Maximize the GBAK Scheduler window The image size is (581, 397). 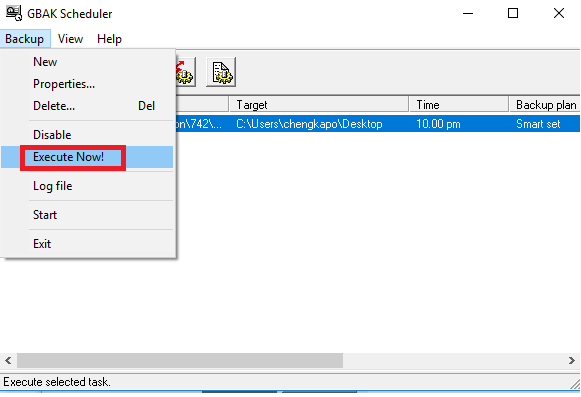point(513,13)
